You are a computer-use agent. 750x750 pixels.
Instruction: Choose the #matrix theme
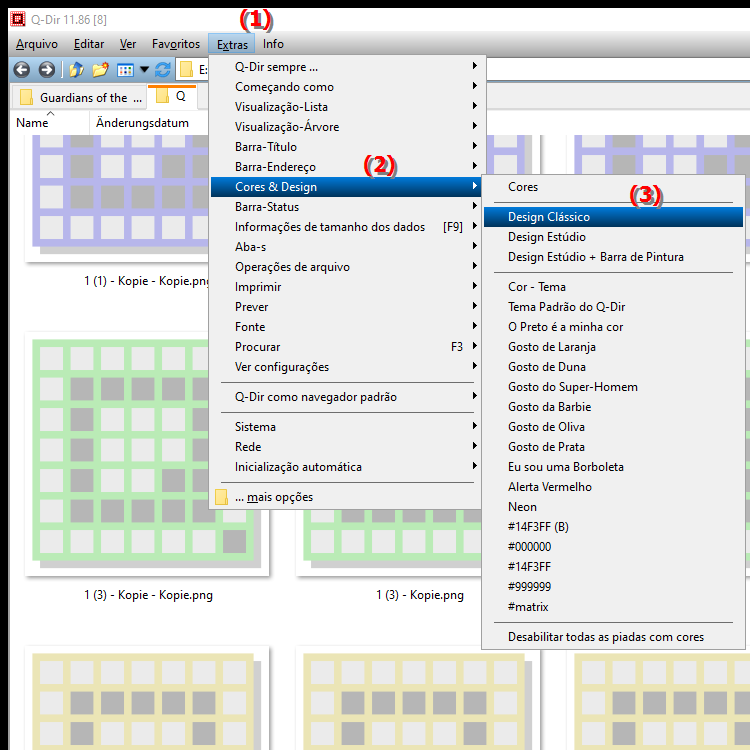click(x=614, y=607)
